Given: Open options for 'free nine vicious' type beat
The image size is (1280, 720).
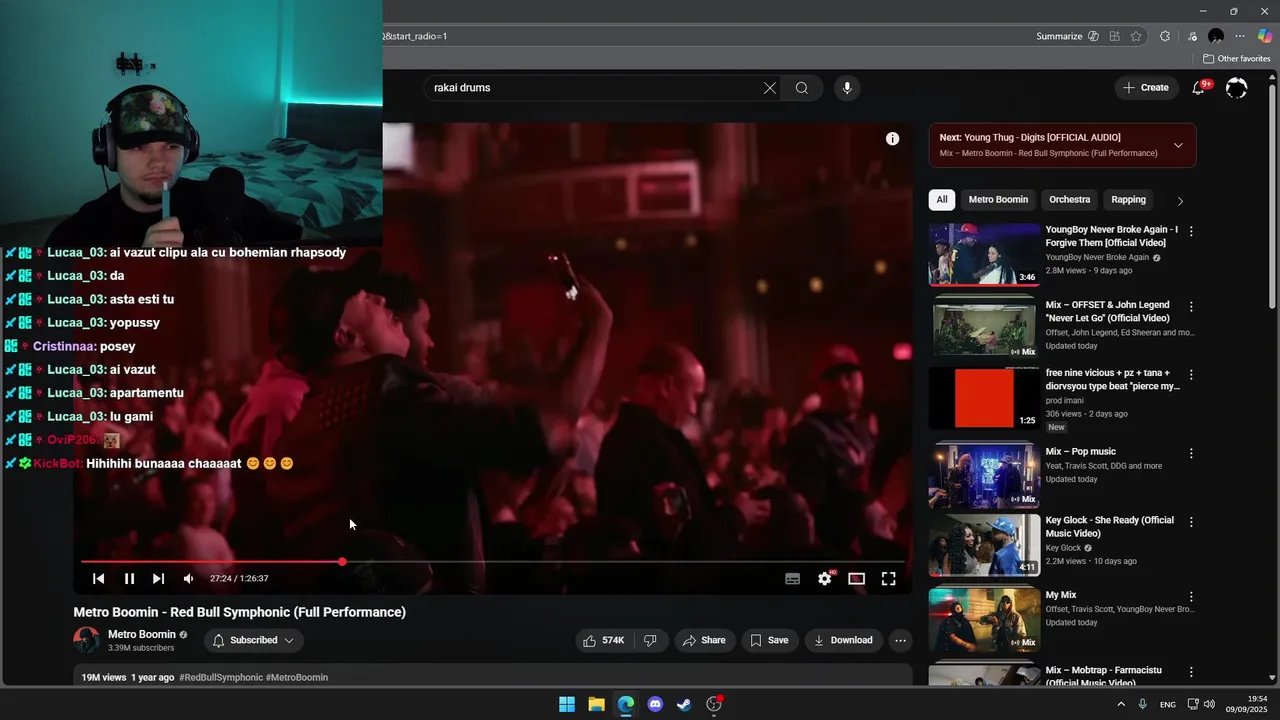Looking at the screenshot, I should pos(1190,374).
